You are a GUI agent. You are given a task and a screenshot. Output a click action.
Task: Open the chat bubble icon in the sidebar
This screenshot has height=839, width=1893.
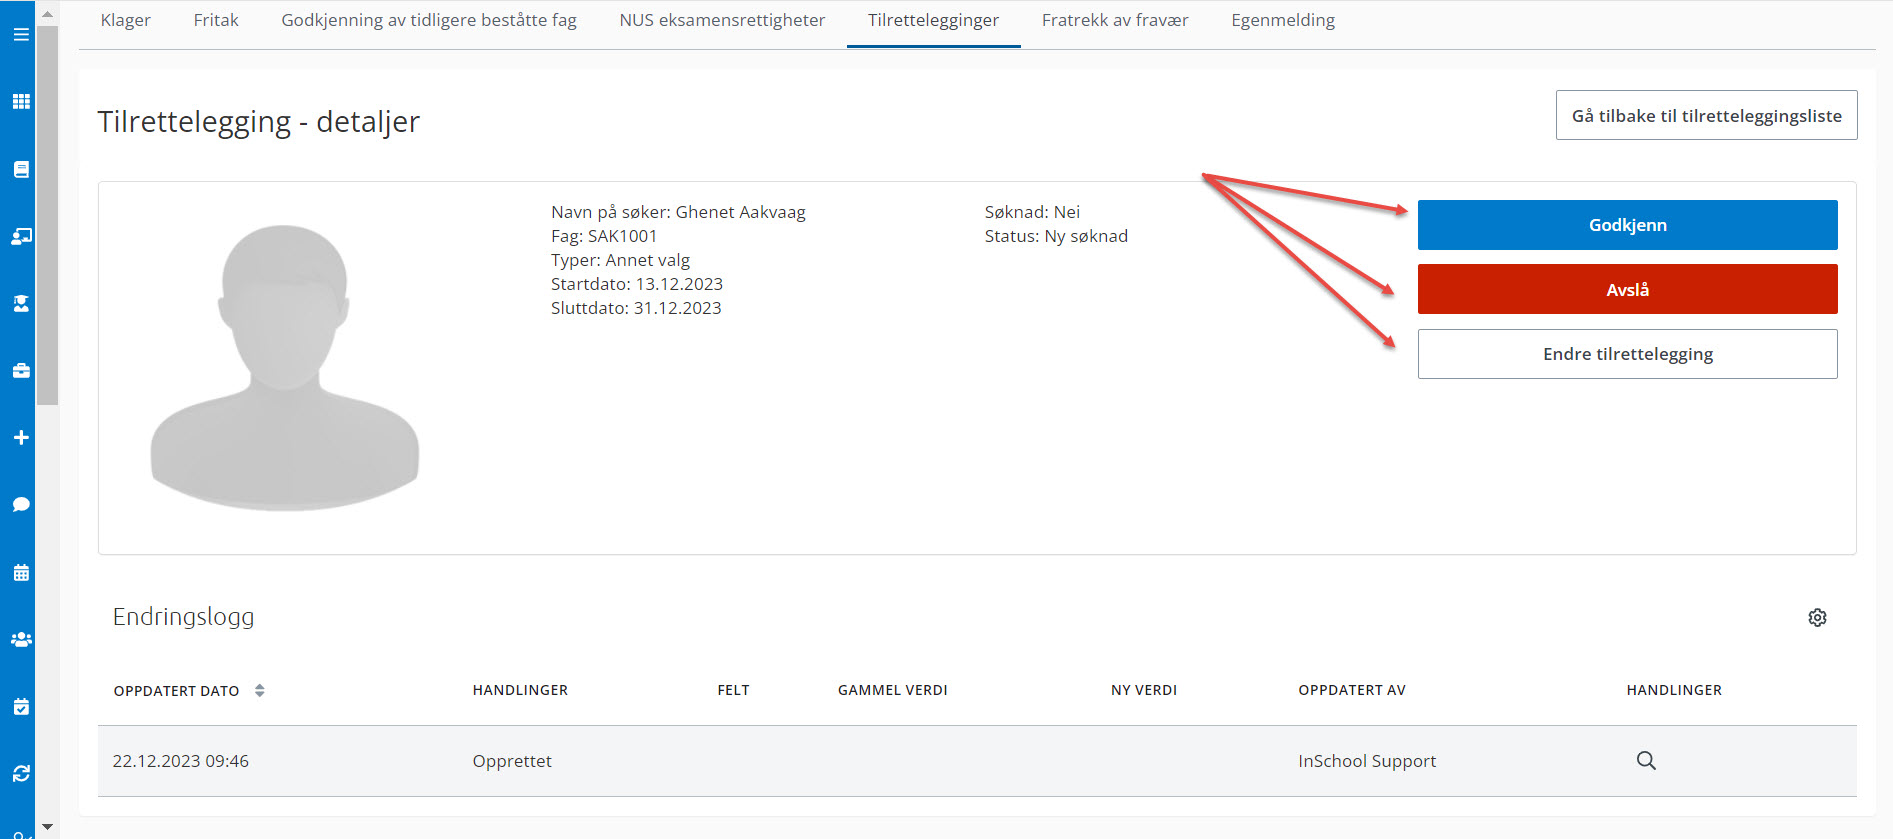coord(21,504)
